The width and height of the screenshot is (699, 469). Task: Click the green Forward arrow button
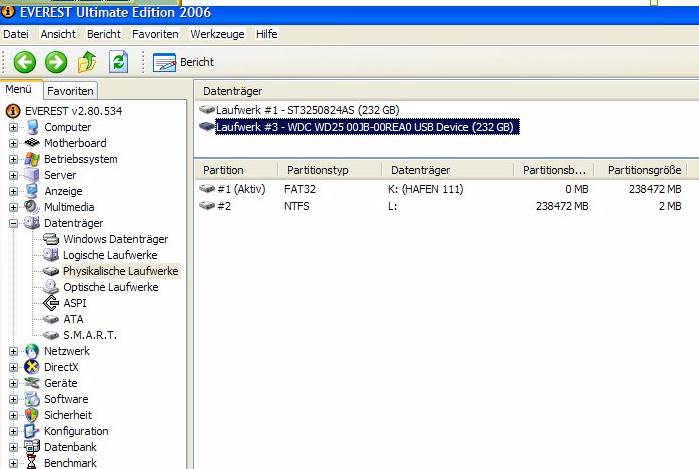point(56,62)
